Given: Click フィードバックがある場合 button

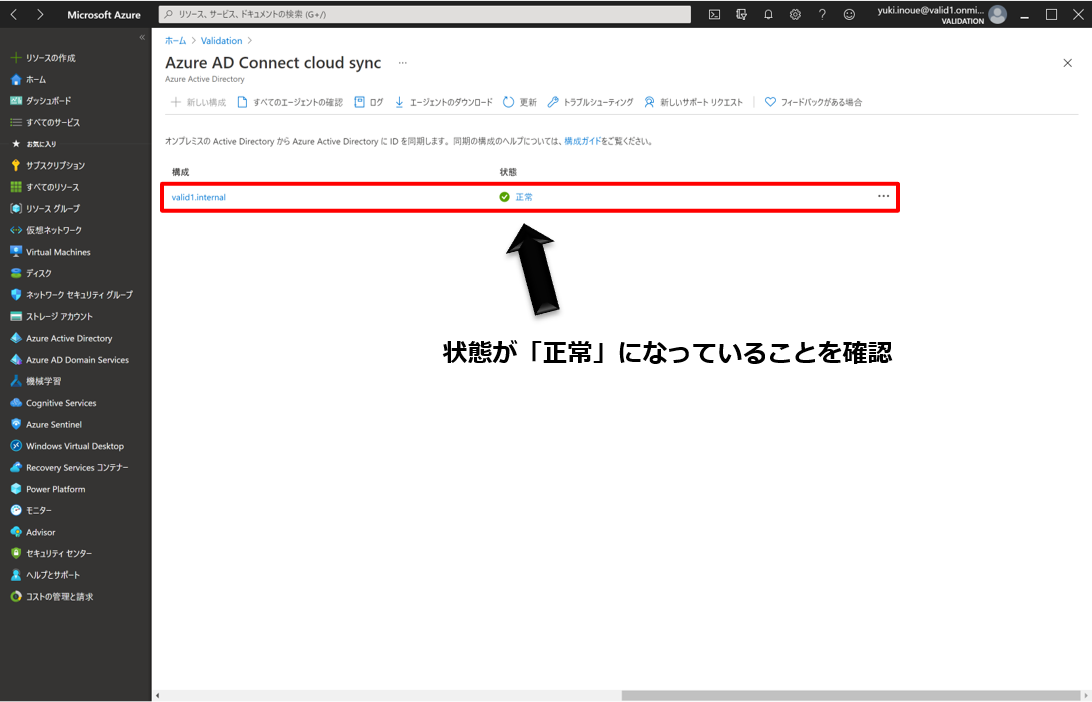Looking at the screenshot, I should (x=813, y=102).
